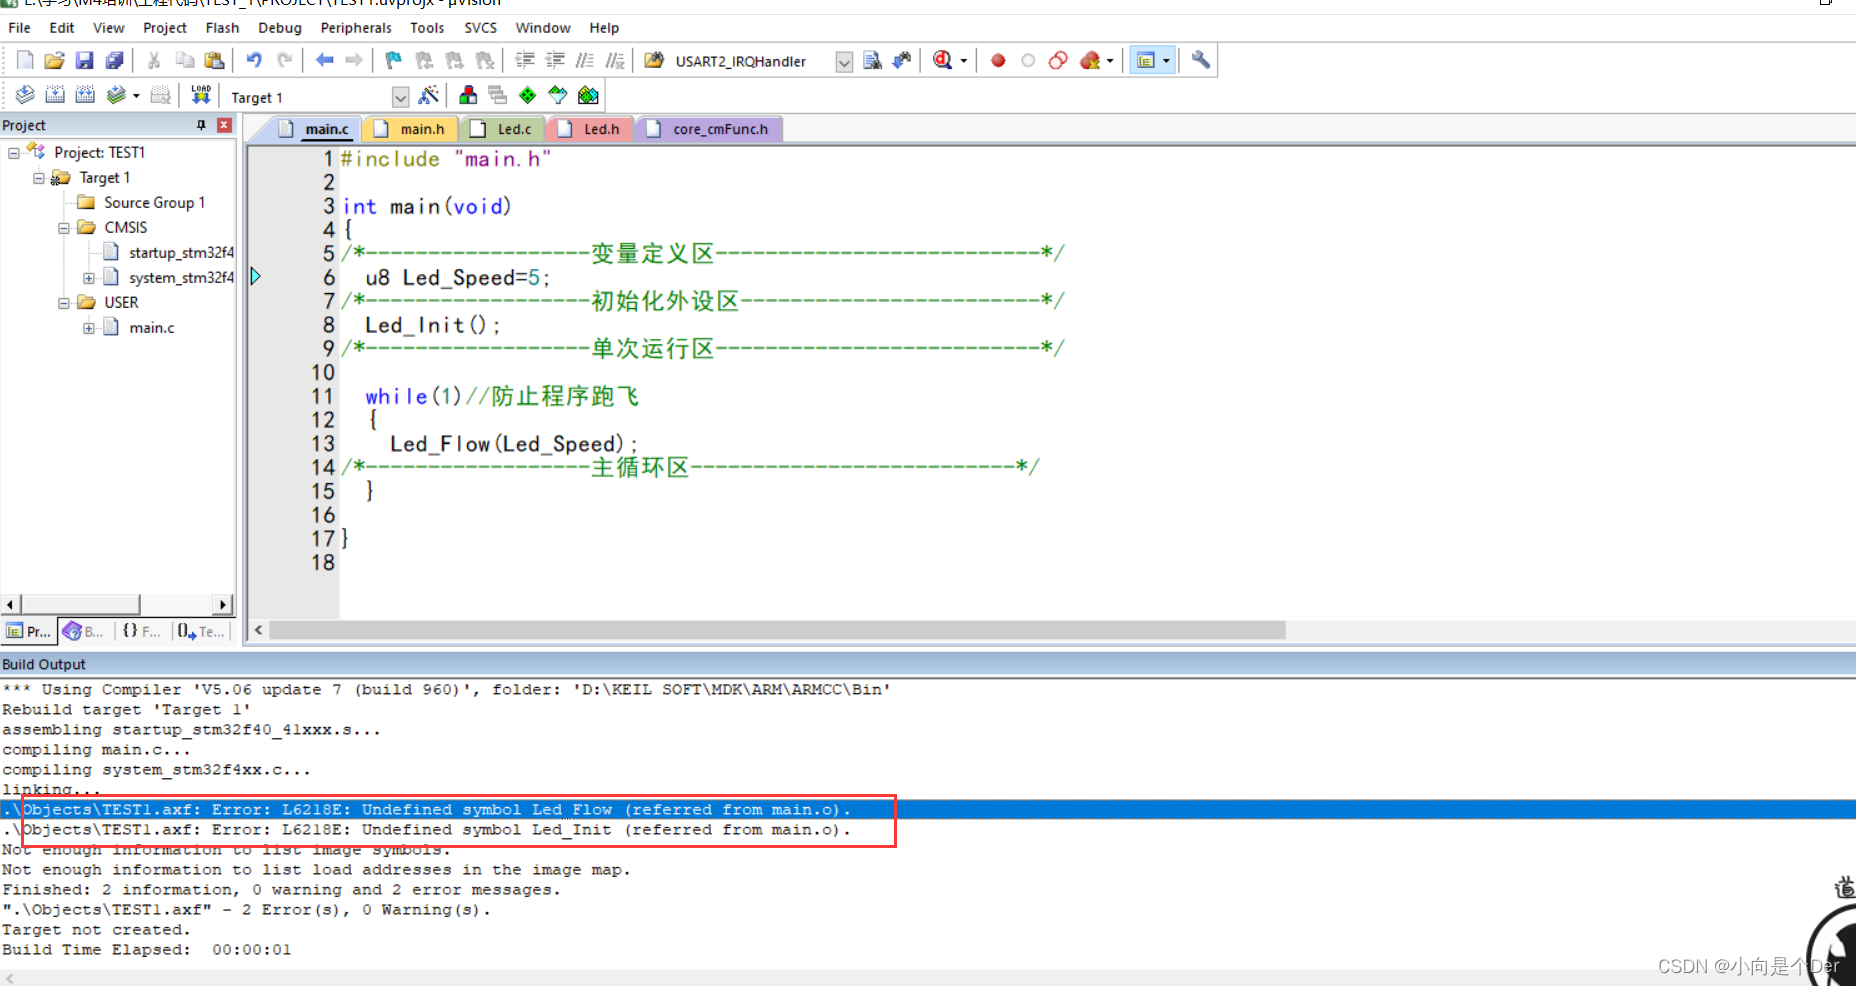Unindent the selected text

[x=555, y=60]
